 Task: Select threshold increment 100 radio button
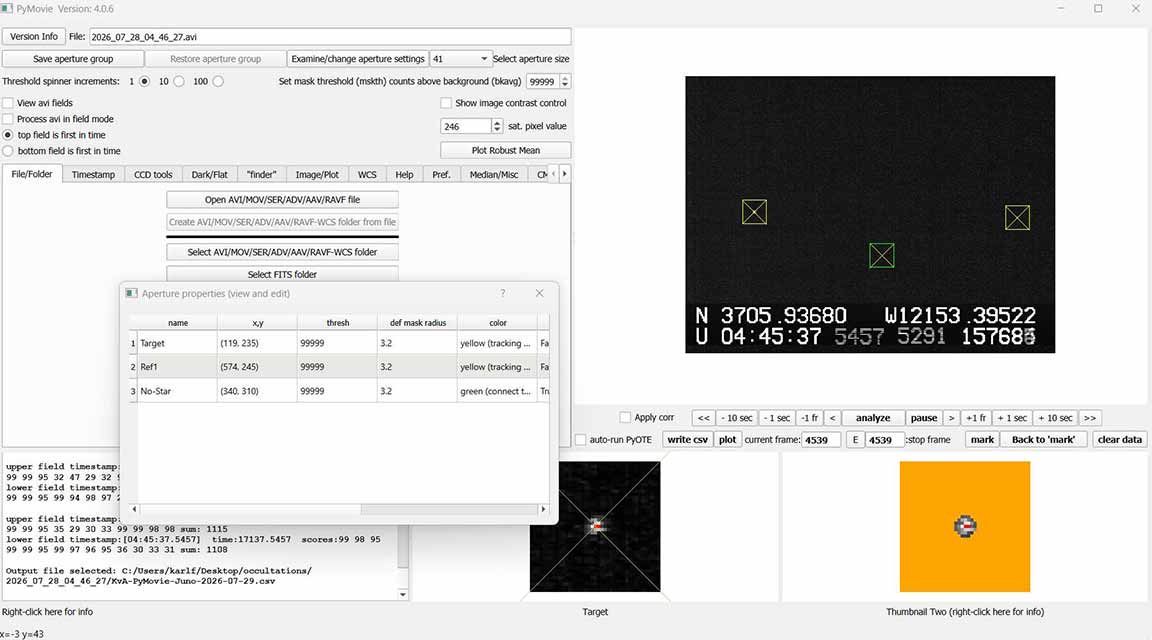coord(218,82)
